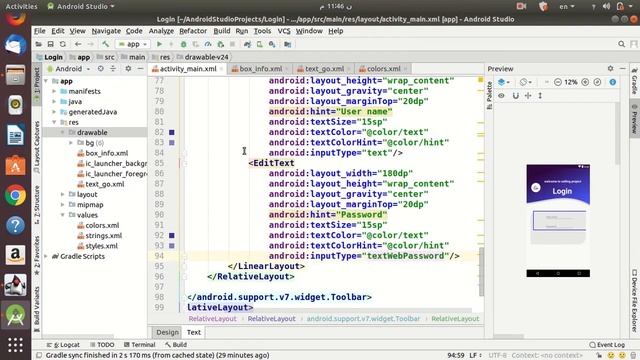Open the Project panel settings gear
The height and width of the screenshot is (360, 640).
click(128, 69)
